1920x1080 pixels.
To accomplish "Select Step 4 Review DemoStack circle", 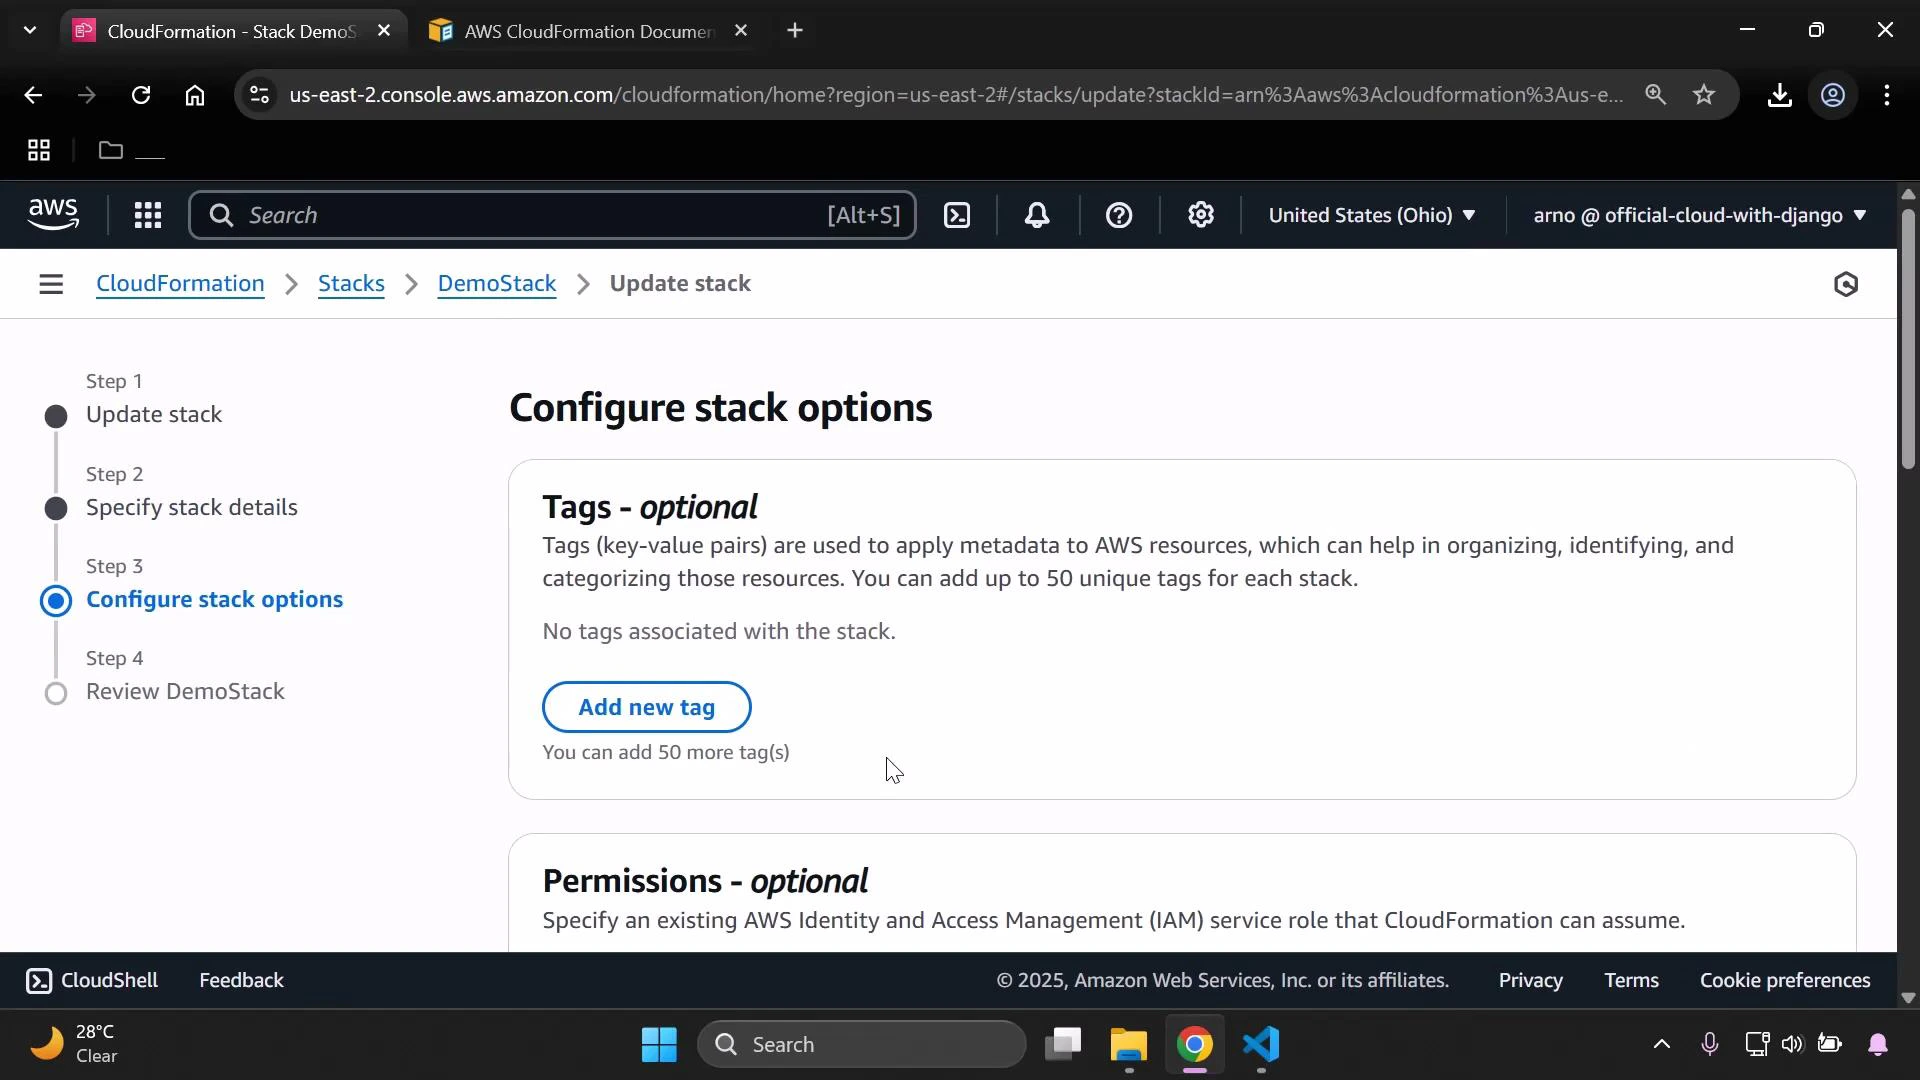I will click(x=56, y=693).
